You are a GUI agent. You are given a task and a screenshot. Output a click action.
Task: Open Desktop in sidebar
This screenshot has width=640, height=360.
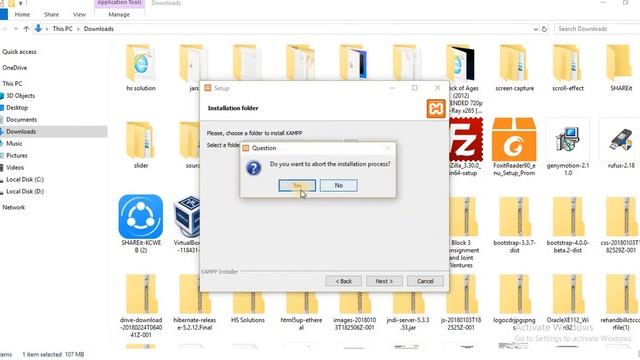17,108
